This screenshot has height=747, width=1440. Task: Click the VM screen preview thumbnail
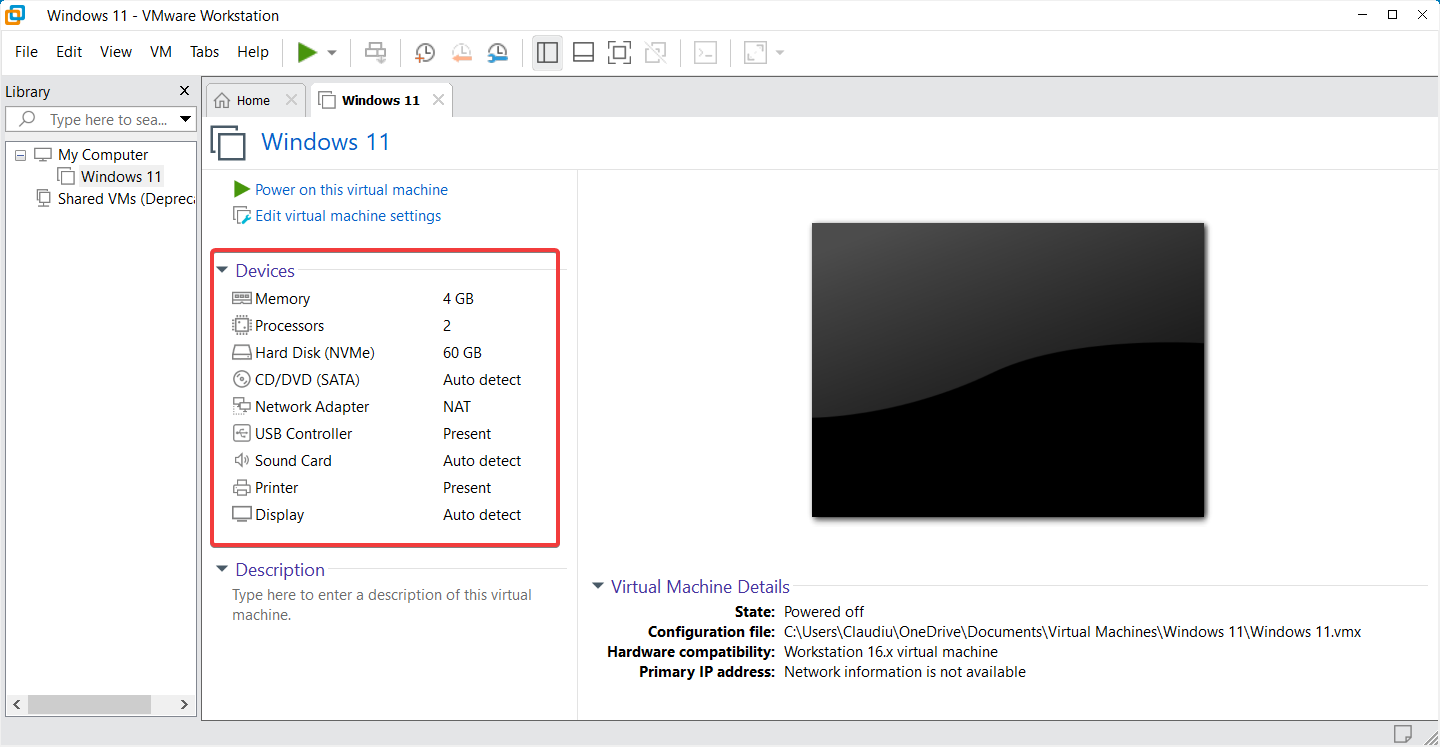pos(1008,370)
